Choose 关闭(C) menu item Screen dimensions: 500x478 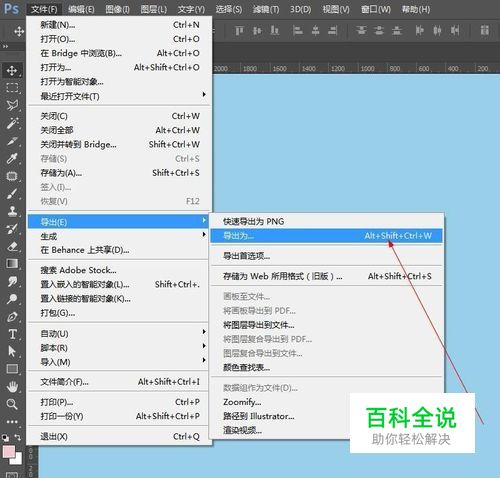pos(119,116)
